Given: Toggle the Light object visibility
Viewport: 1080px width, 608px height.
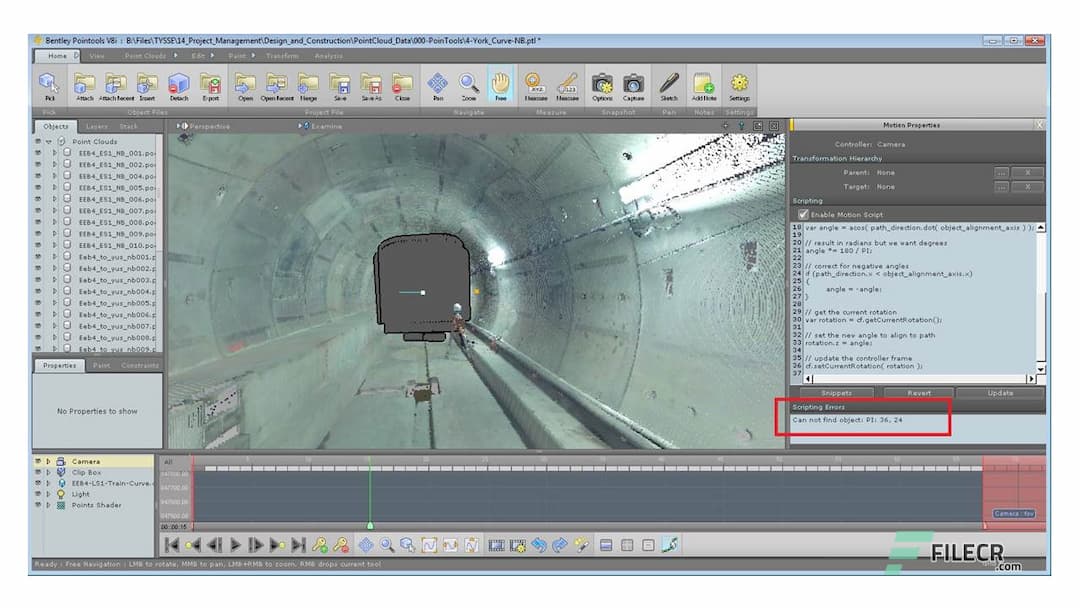Looking at the screenshot, I should point(37,493).
